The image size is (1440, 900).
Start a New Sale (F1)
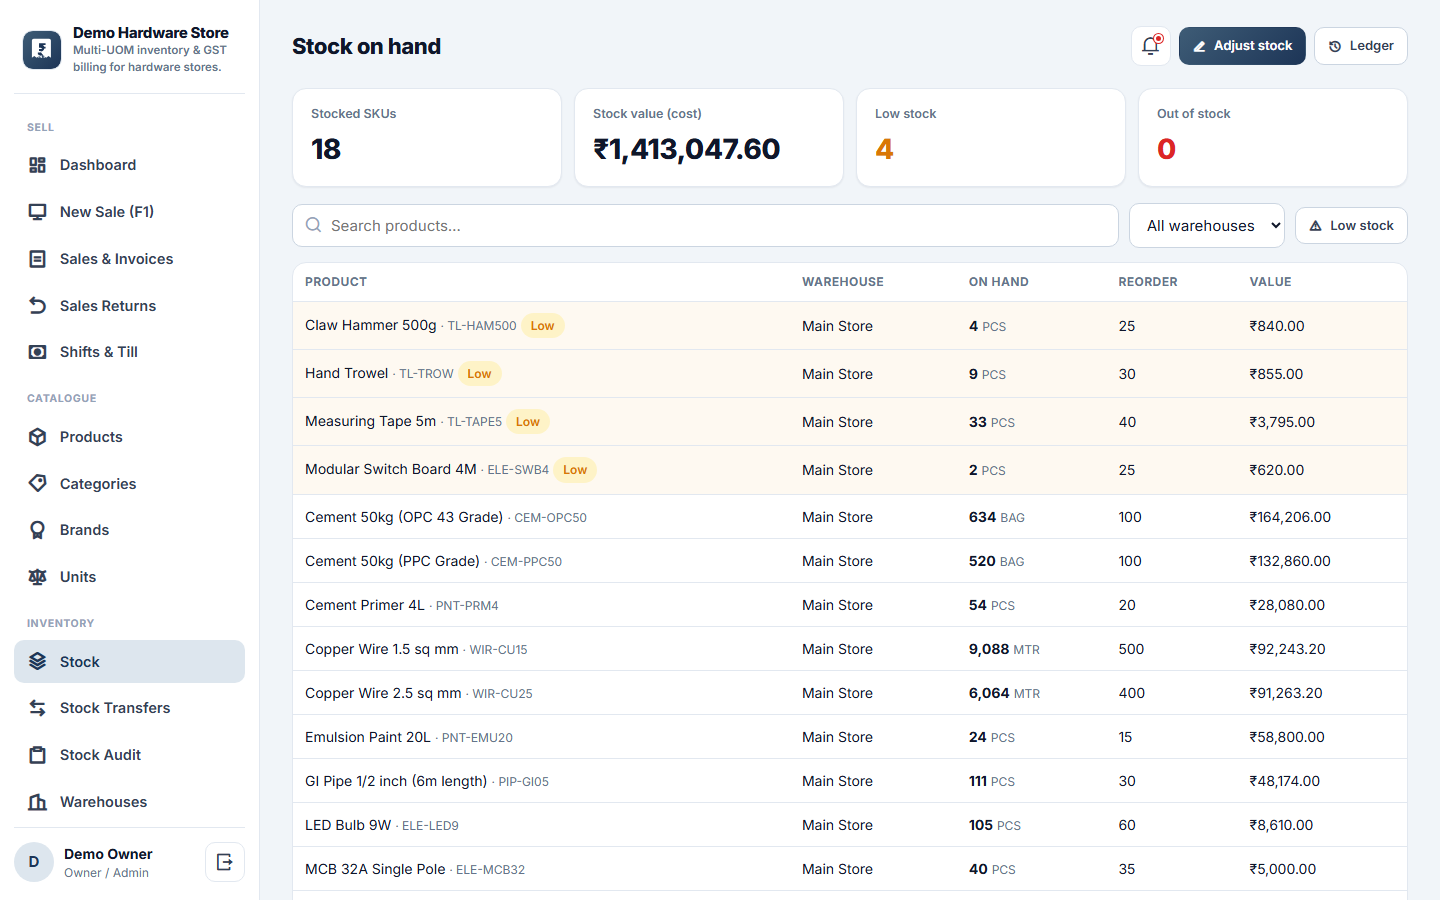(x=129, y=212)
